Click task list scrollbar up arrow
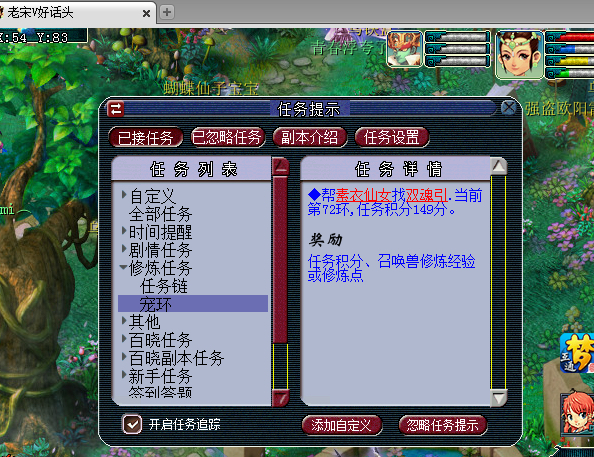 [281, 166]
